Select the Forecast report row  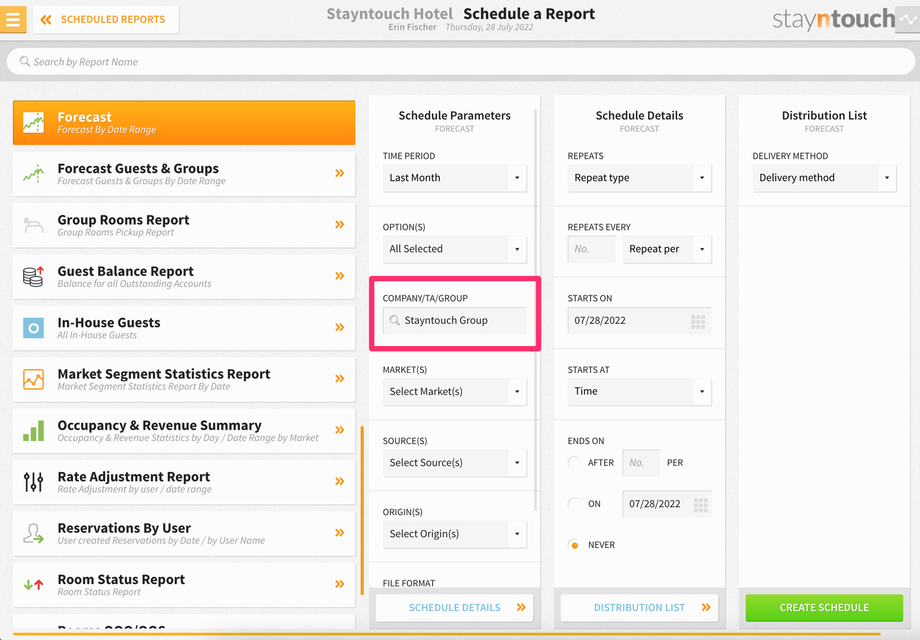pyautogui.click(x=184, y=123)
